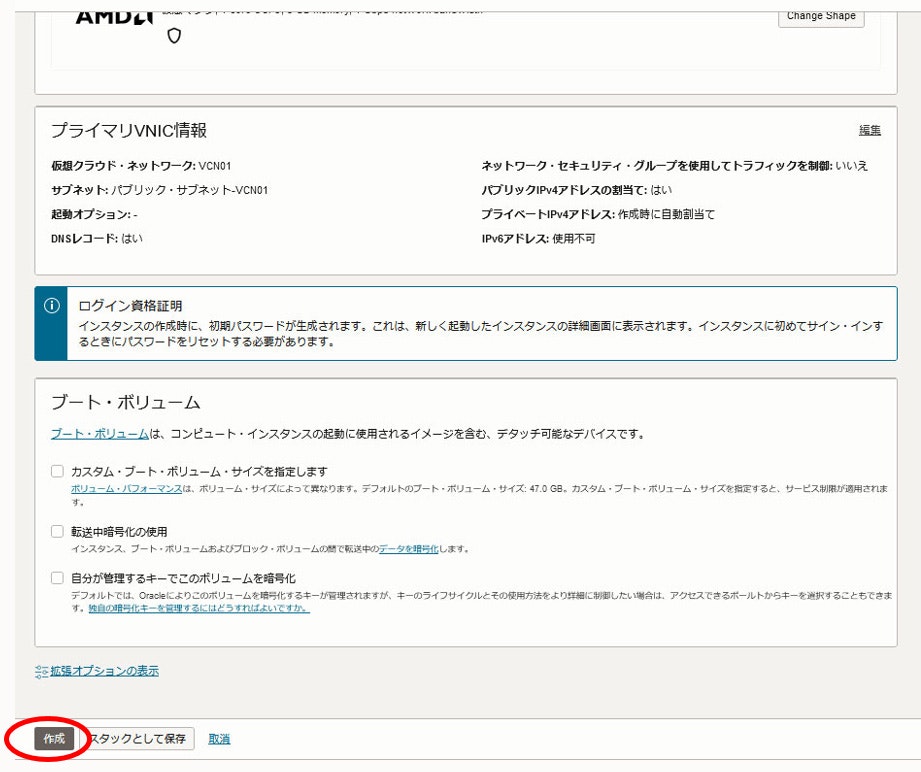
Task: Select the 起動オプション value text
Action: 136,215
